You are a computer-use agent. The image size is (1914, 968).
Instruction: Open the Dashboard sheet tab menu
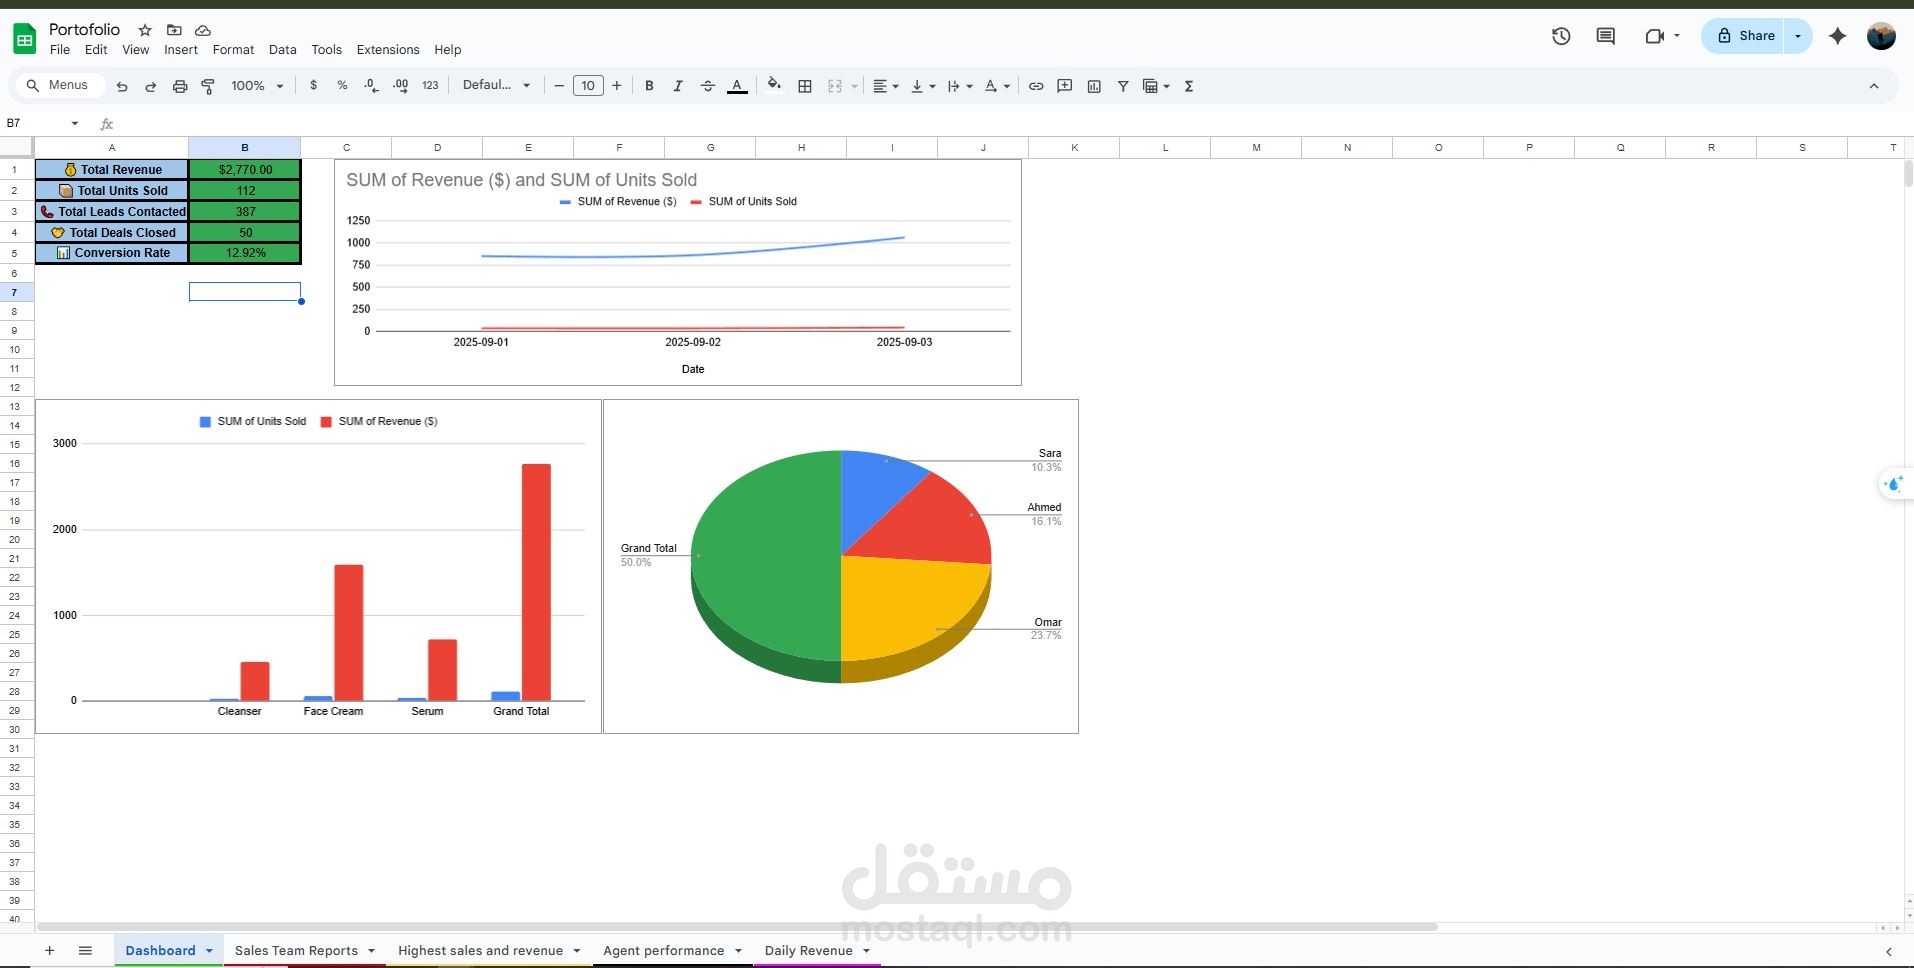click(x=209, y=950)
